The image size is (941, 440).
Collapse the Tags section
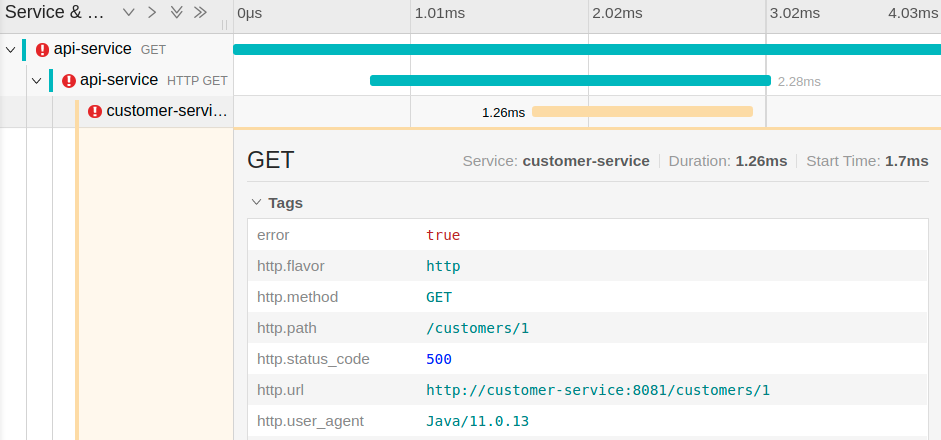pyautogui.click(x=256, y=203)
